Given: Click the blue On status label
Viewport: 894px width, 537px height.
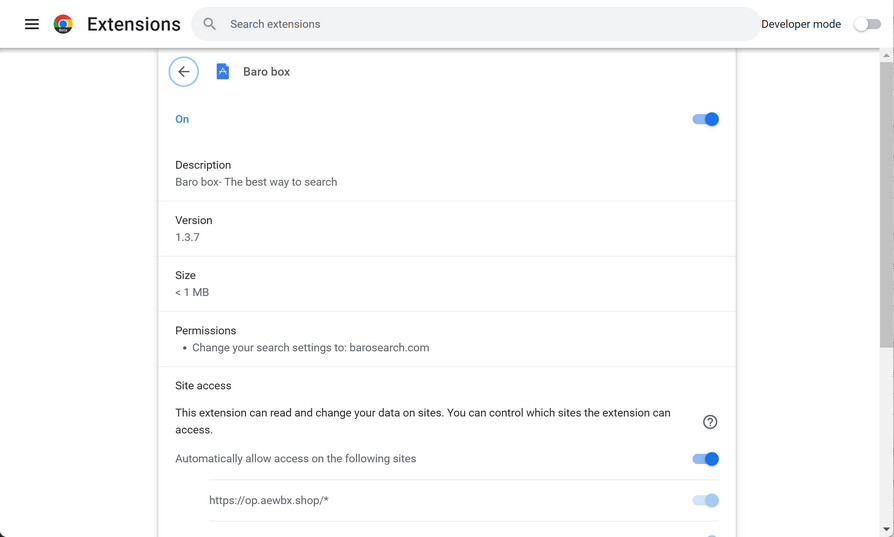Looking at the screenshot, I should point(182,119).
